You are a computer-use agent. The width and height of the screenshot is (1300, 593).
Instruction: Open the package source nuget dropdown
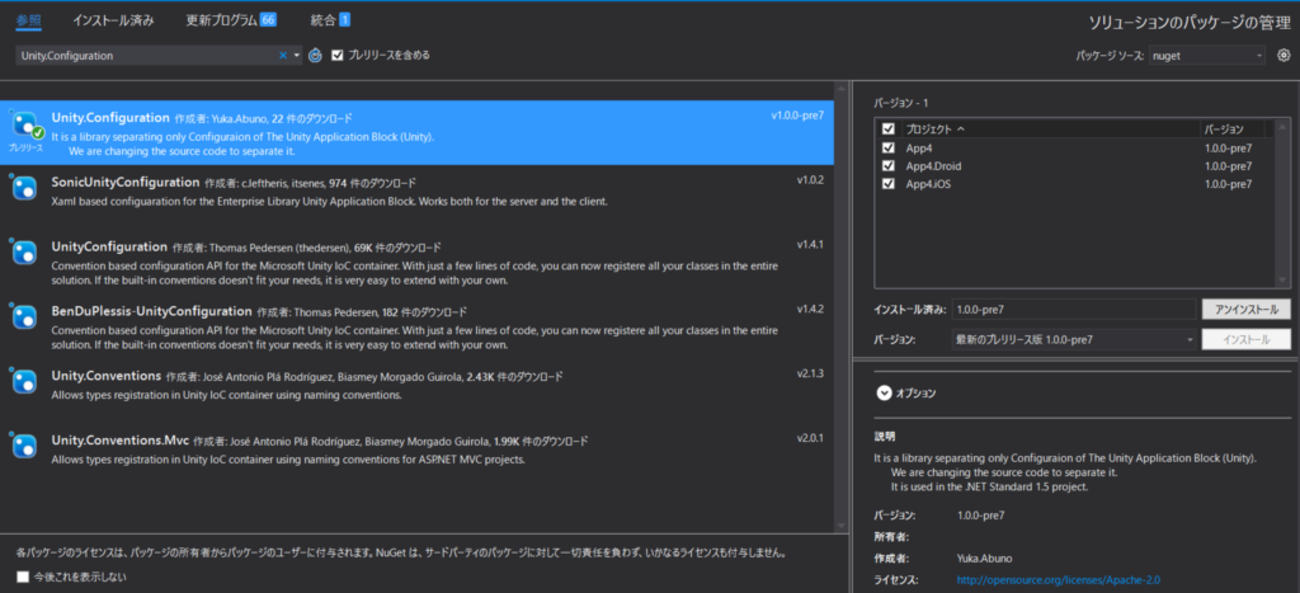1207,56
